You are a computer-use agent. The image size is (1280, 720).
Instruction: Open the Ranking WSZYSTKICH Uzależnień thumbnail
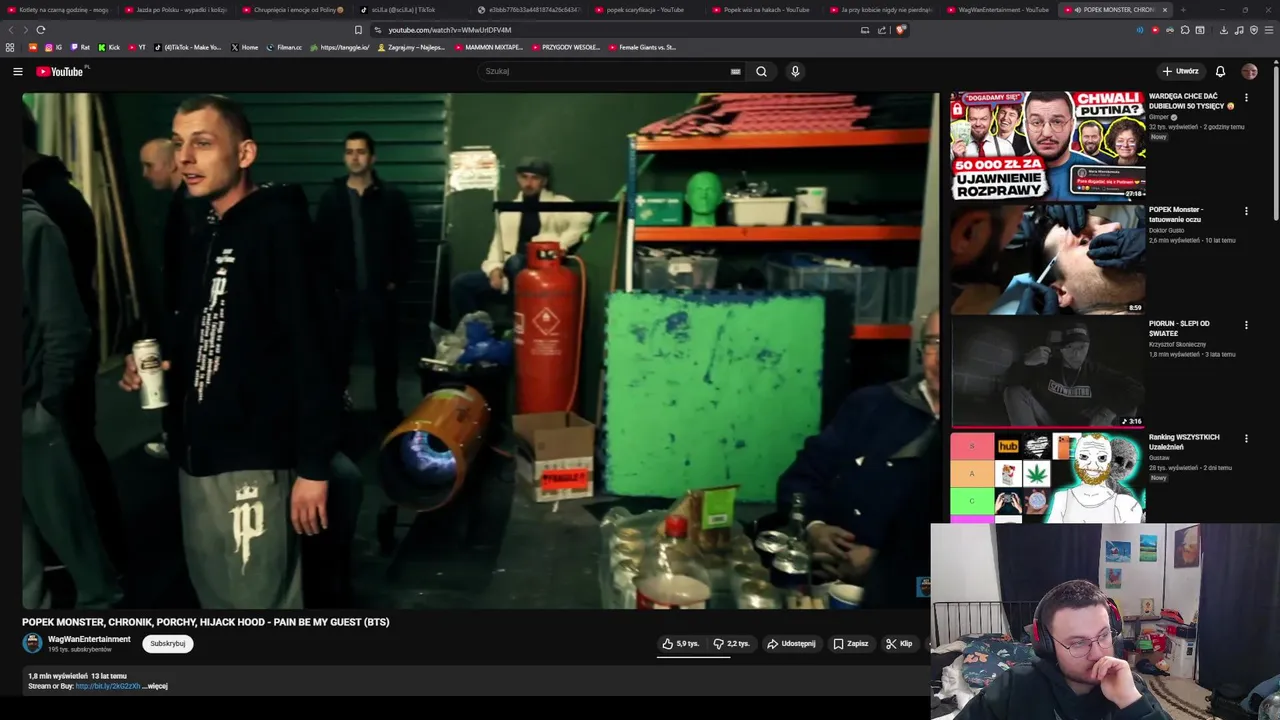point(1047,478)
